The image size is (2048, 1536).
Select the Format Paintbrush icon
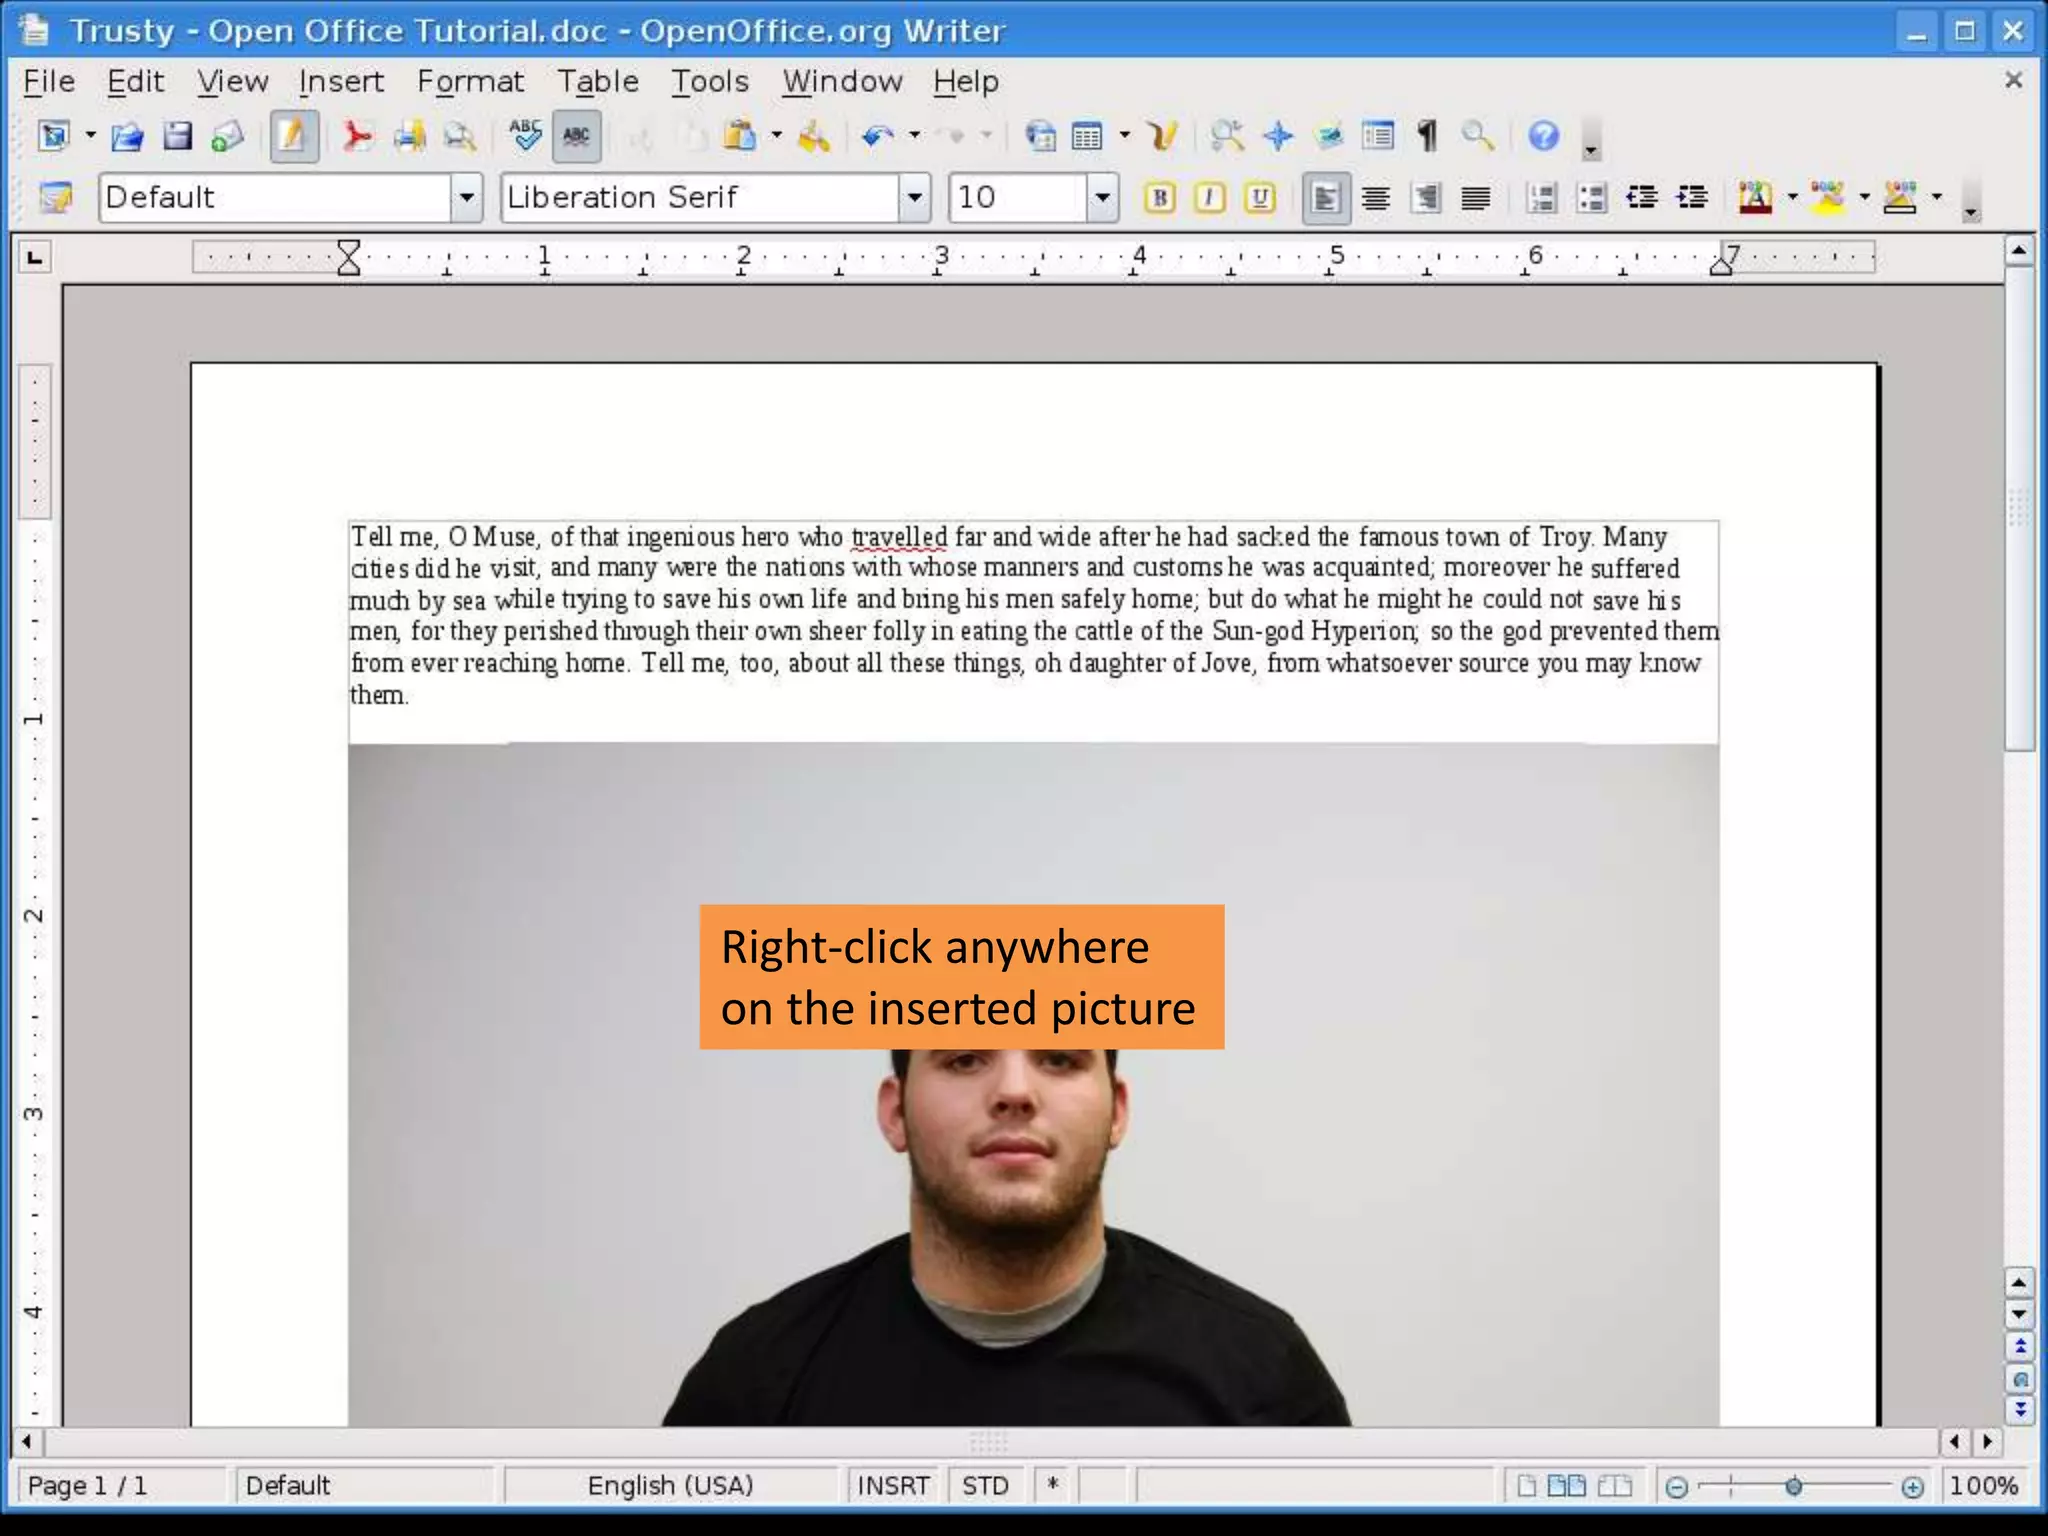point(813,136)
